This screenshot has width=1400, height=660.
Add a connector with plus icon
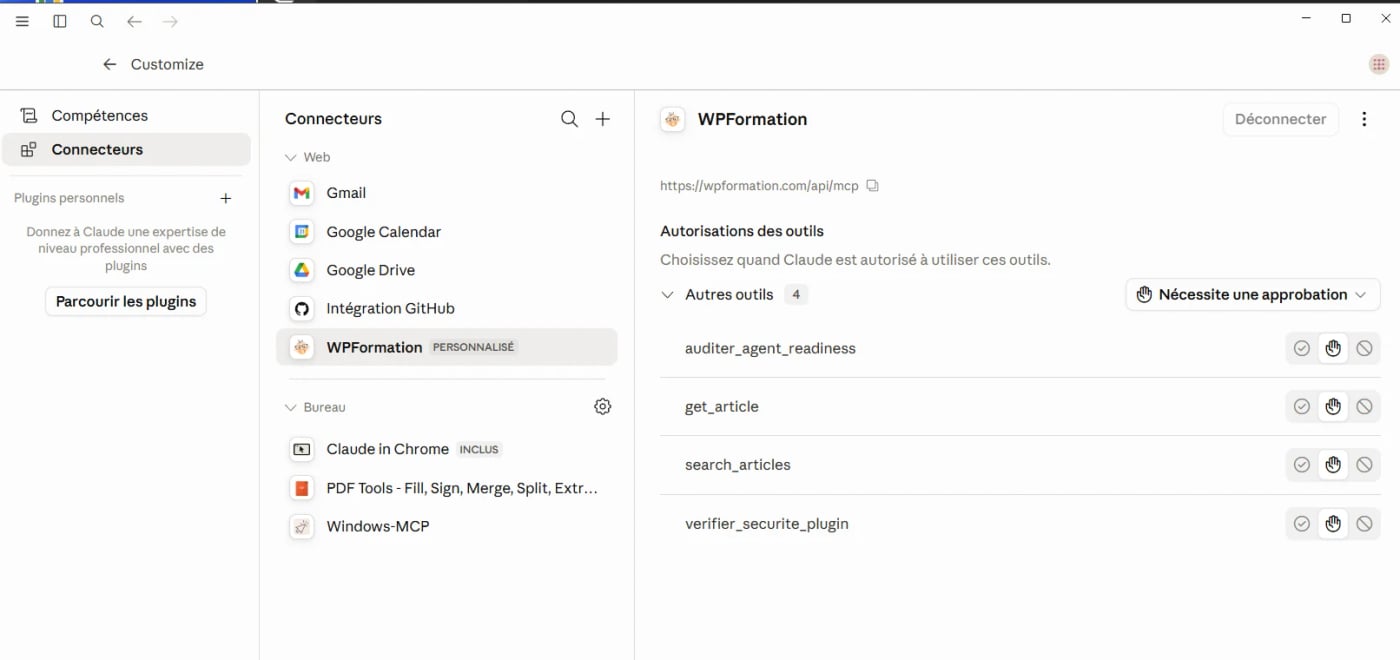pos(603,119)
